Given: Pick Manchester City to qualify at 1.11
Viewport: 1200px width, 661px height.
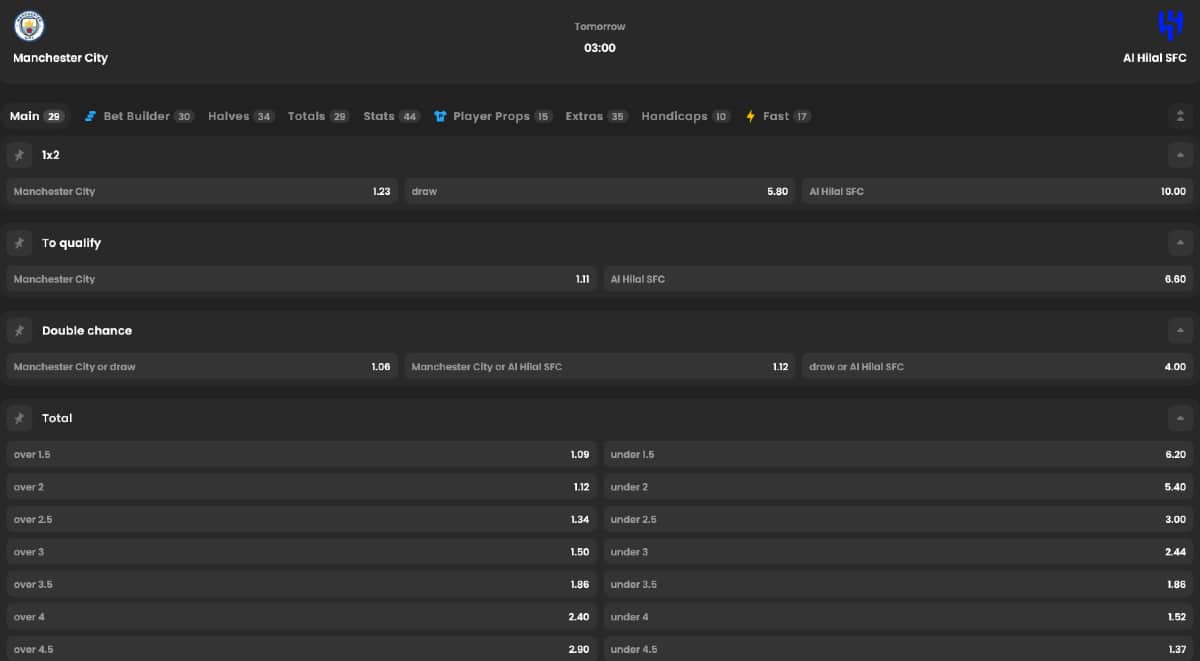Looking at the screenshot, I should pyautogui.click(x=301, y=279).
